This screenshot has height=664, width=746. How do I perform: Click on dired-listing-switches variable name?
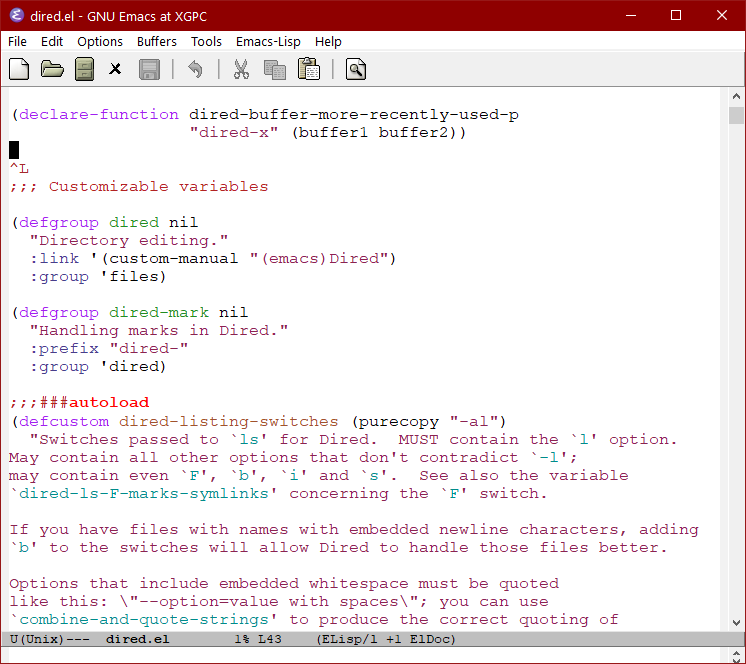click(228, 421)
